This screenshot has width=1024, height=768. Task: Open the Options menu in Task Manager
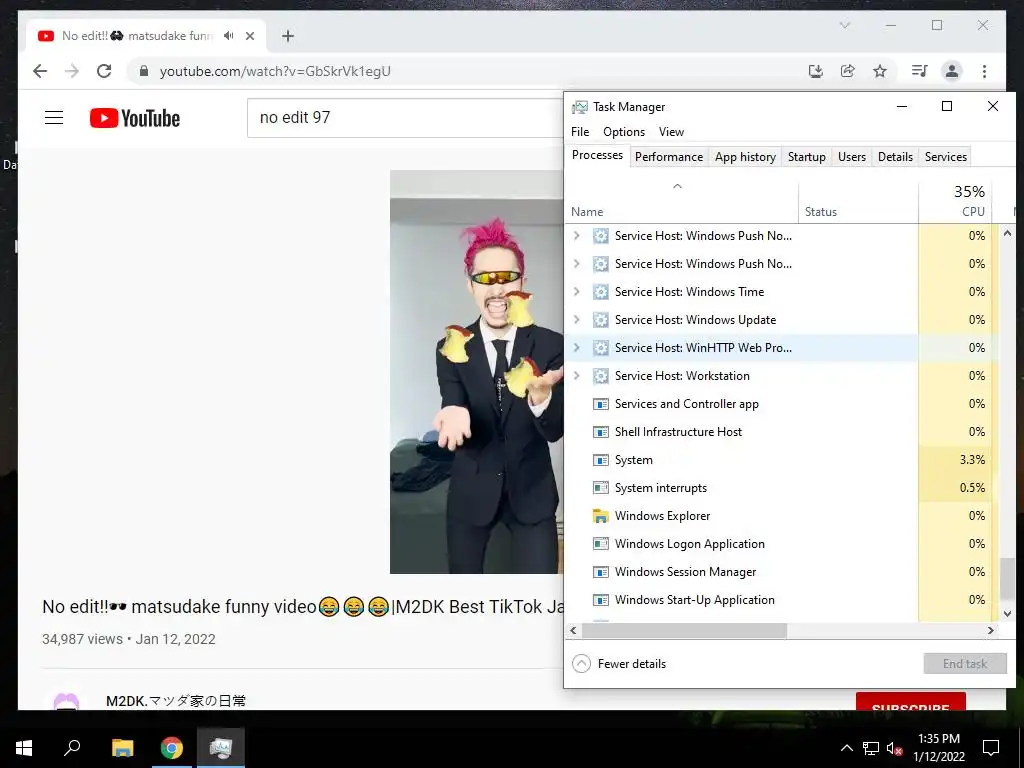624,132
